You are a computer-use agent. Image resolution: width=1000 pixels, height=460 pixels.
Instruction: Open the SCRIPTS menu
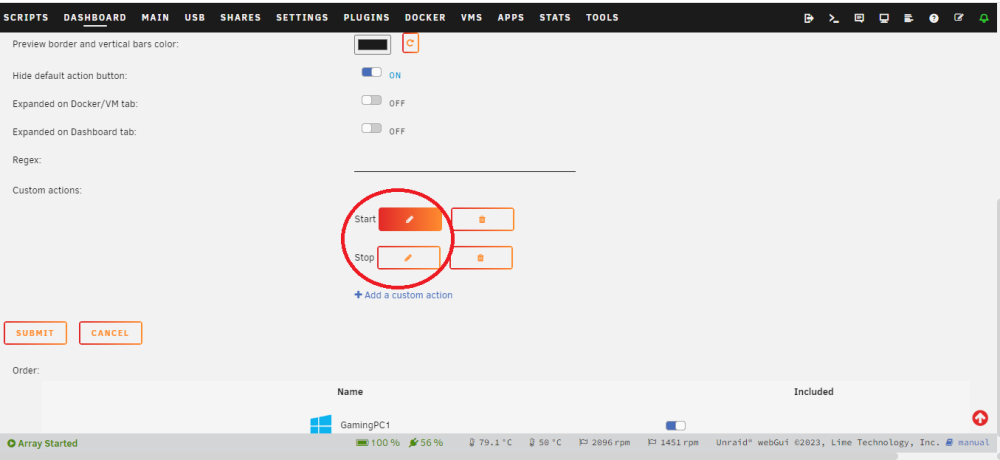click(26, 18)
